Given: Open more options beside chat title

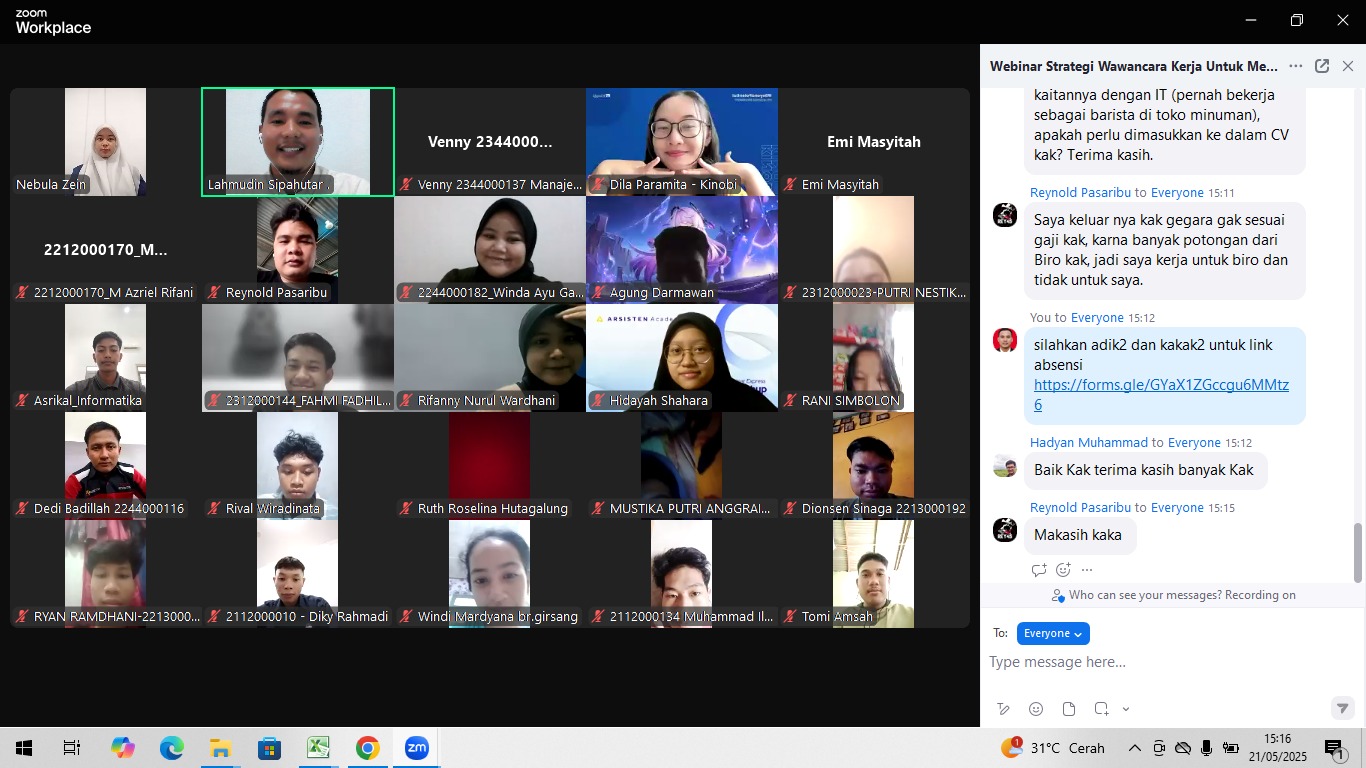Looking at the screenshot, I should [x=1296, y=66].
